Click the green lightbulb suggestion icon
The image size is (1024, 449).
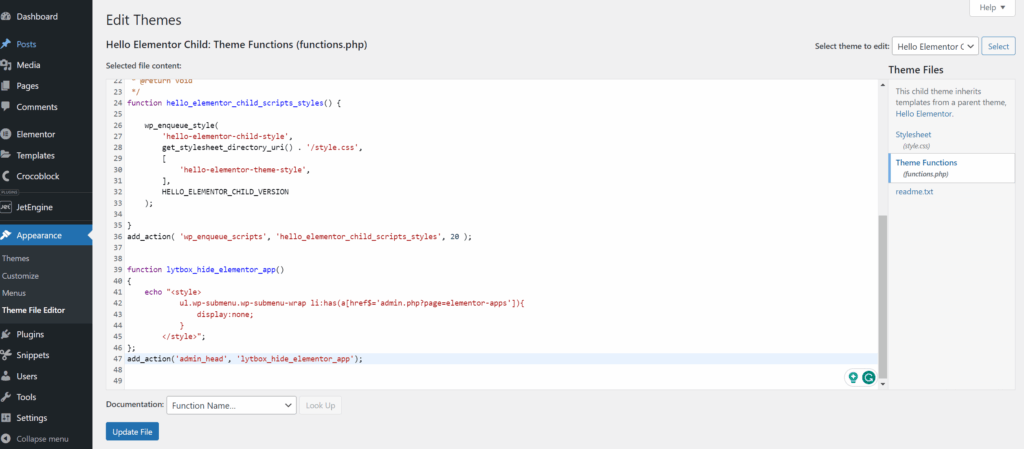pyautogui.click(x=852, y=377)
